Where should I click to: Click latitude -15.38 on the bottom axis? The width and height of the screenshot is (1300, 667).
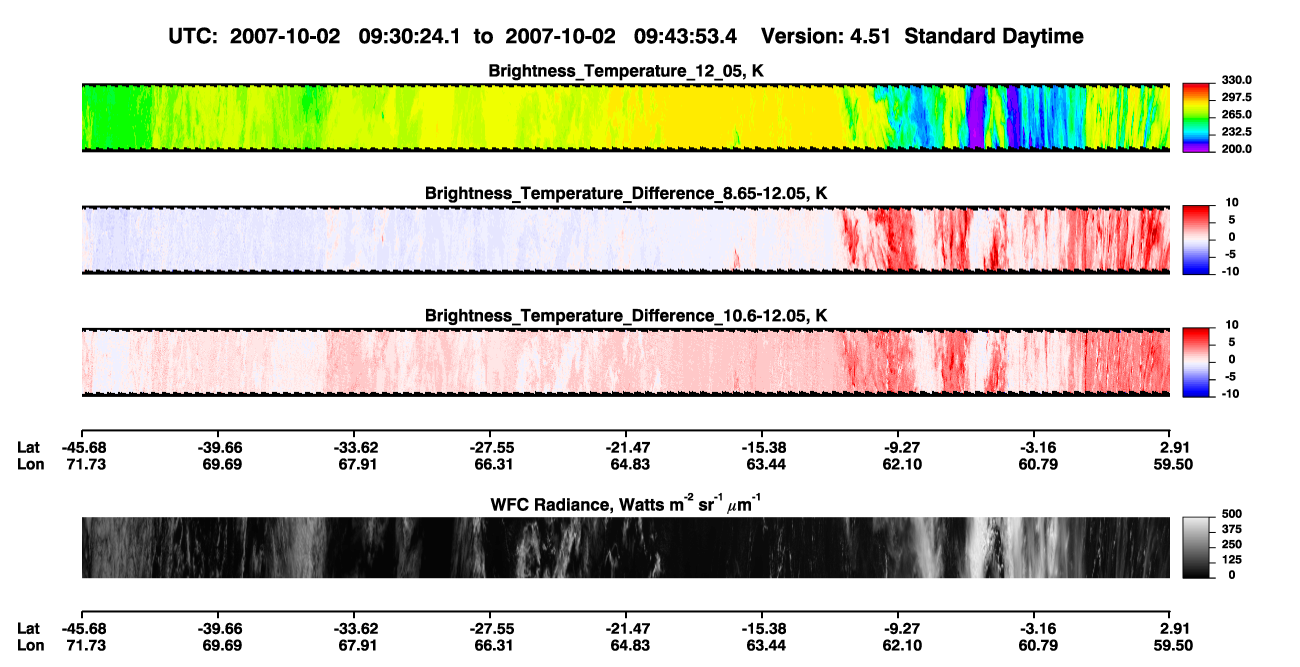(x=762, y=628)
